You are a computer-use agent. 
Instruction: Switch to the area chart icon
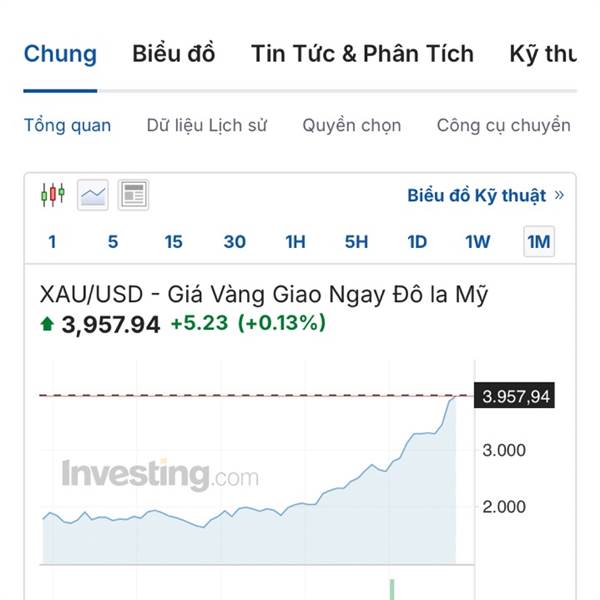93,194
